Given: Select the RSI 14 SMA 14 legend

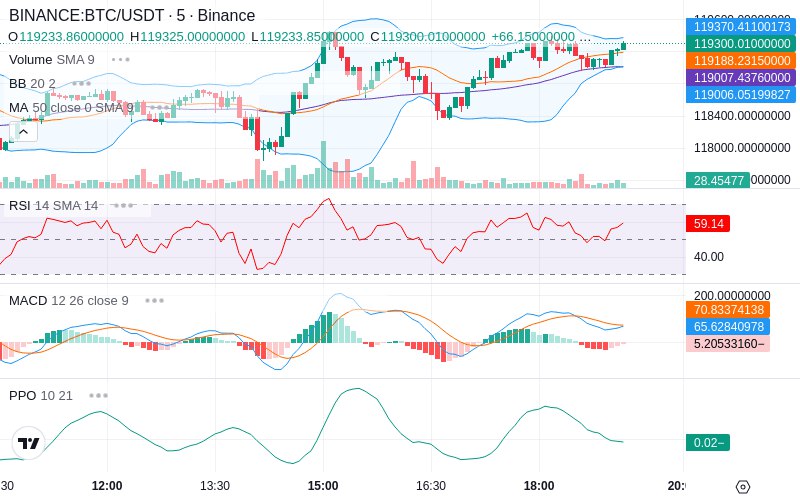Looking at the screenshot, I should [53, 205].
